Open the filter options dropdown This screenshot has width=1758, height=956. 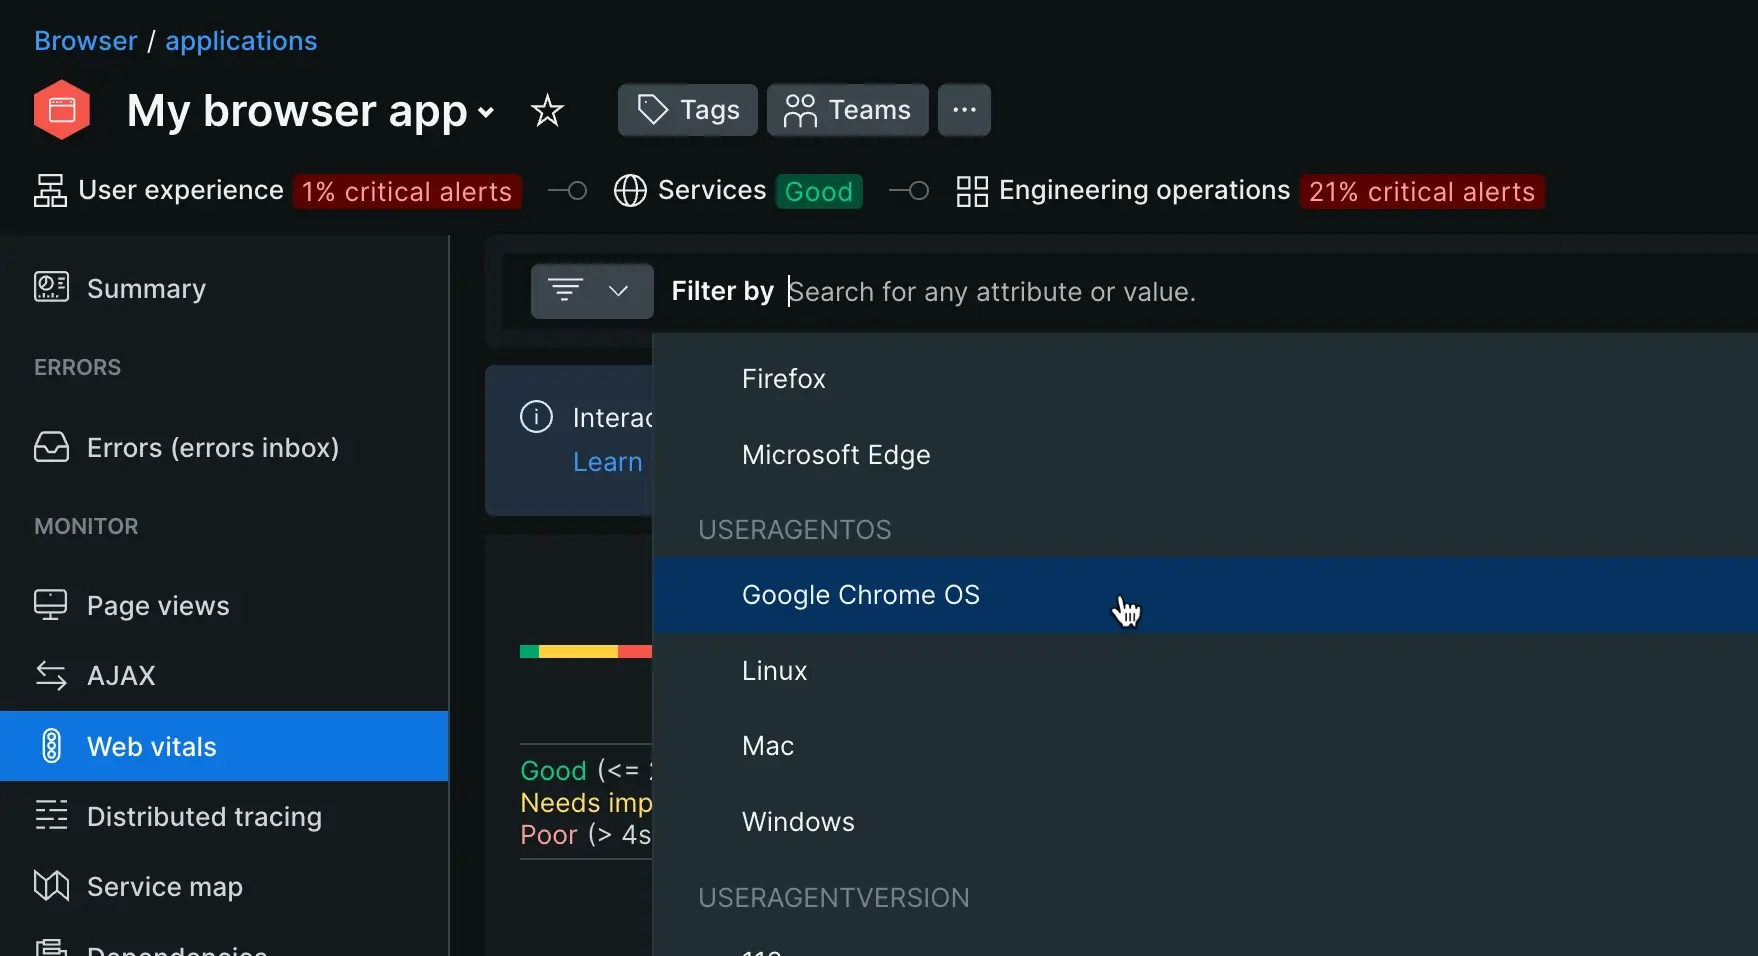coord(592,291)
